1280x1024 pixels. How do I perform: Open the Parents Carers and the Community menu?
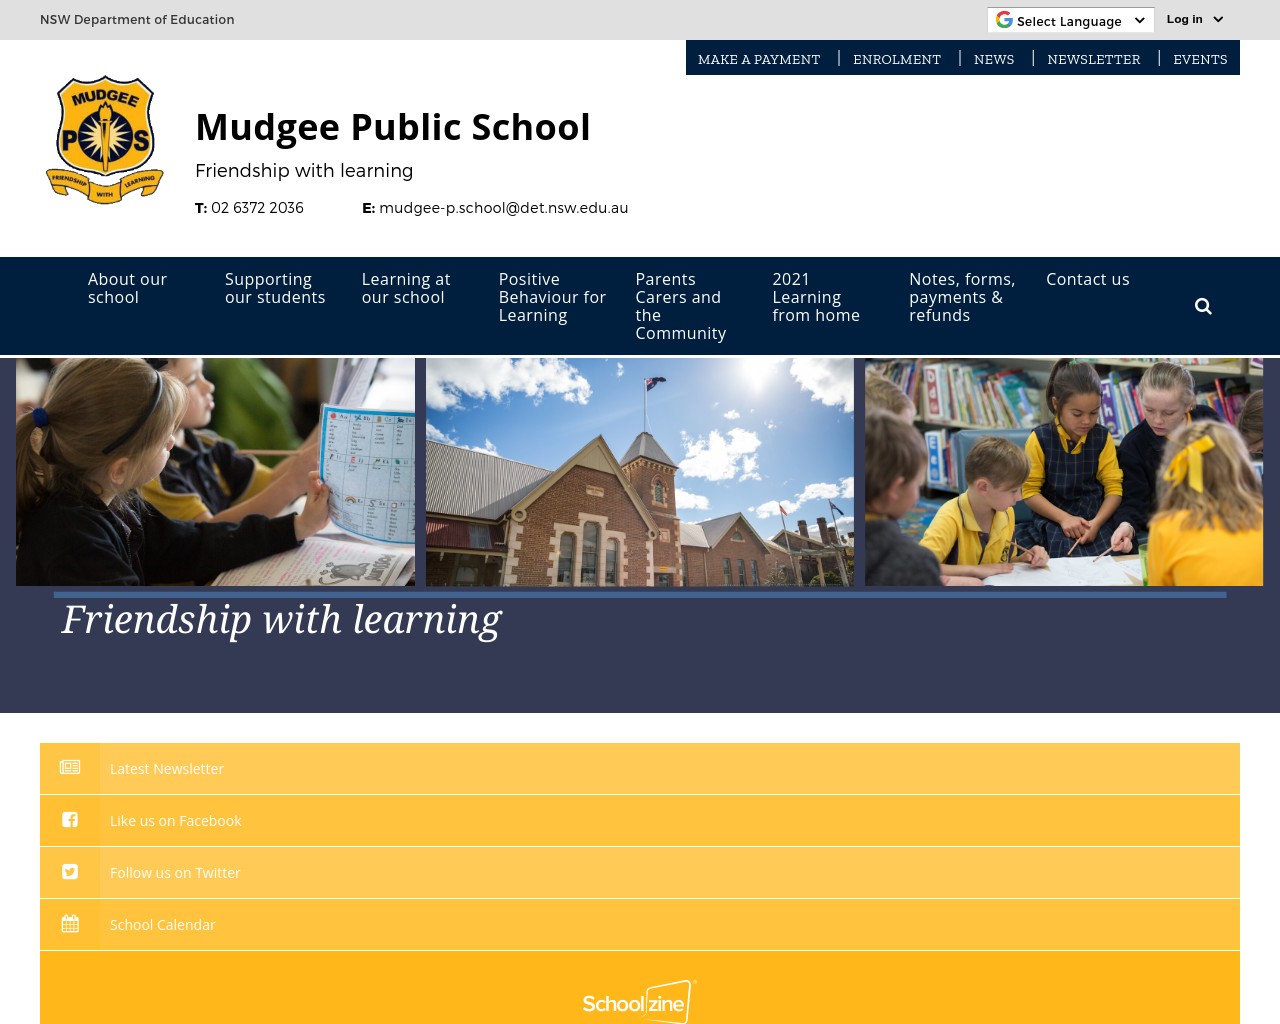[681, 306]
